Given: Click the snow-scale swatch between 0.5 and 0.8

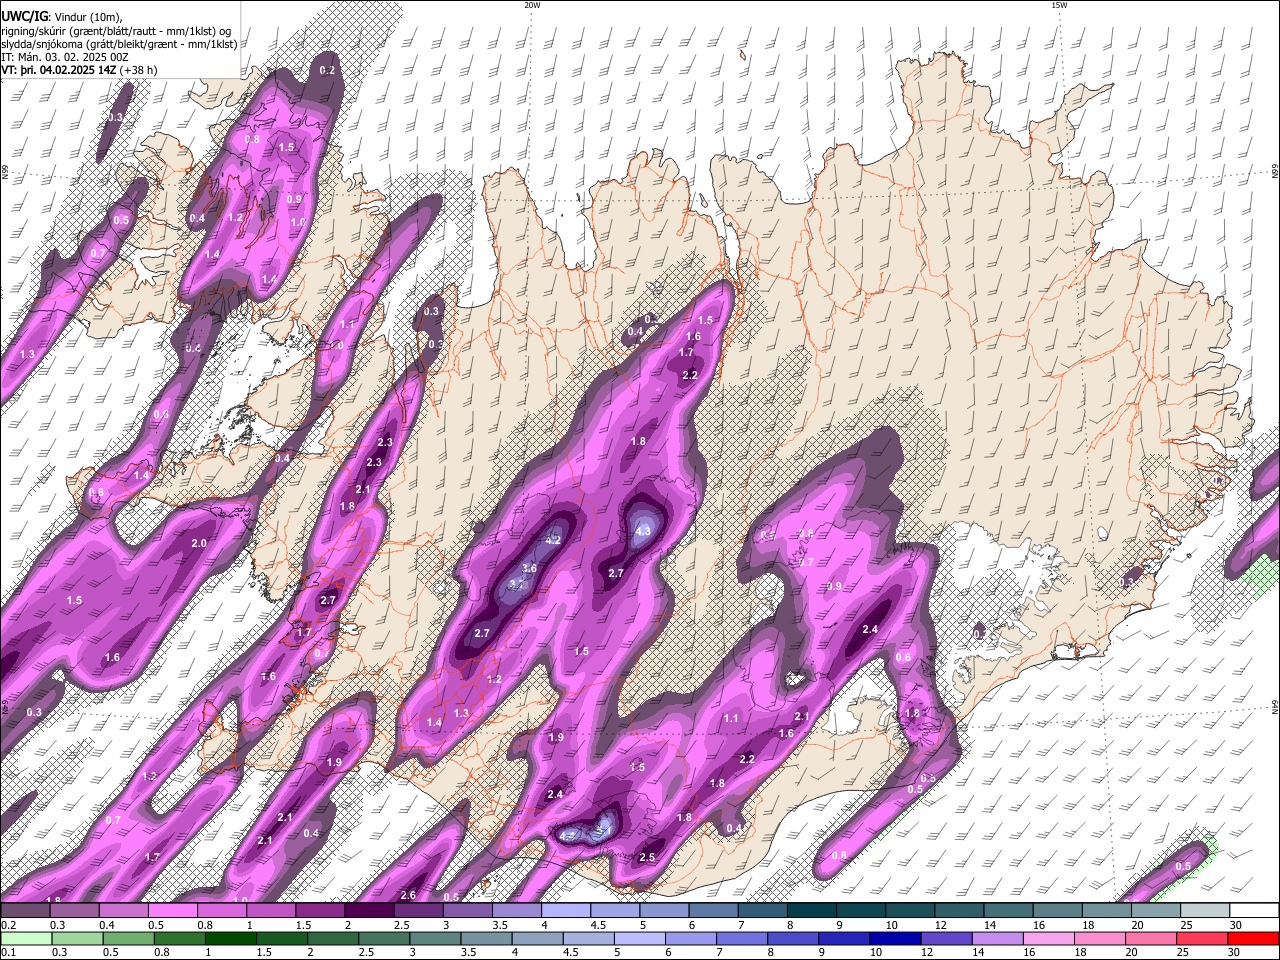Looking at the screenshot, I should click(172, 911).
